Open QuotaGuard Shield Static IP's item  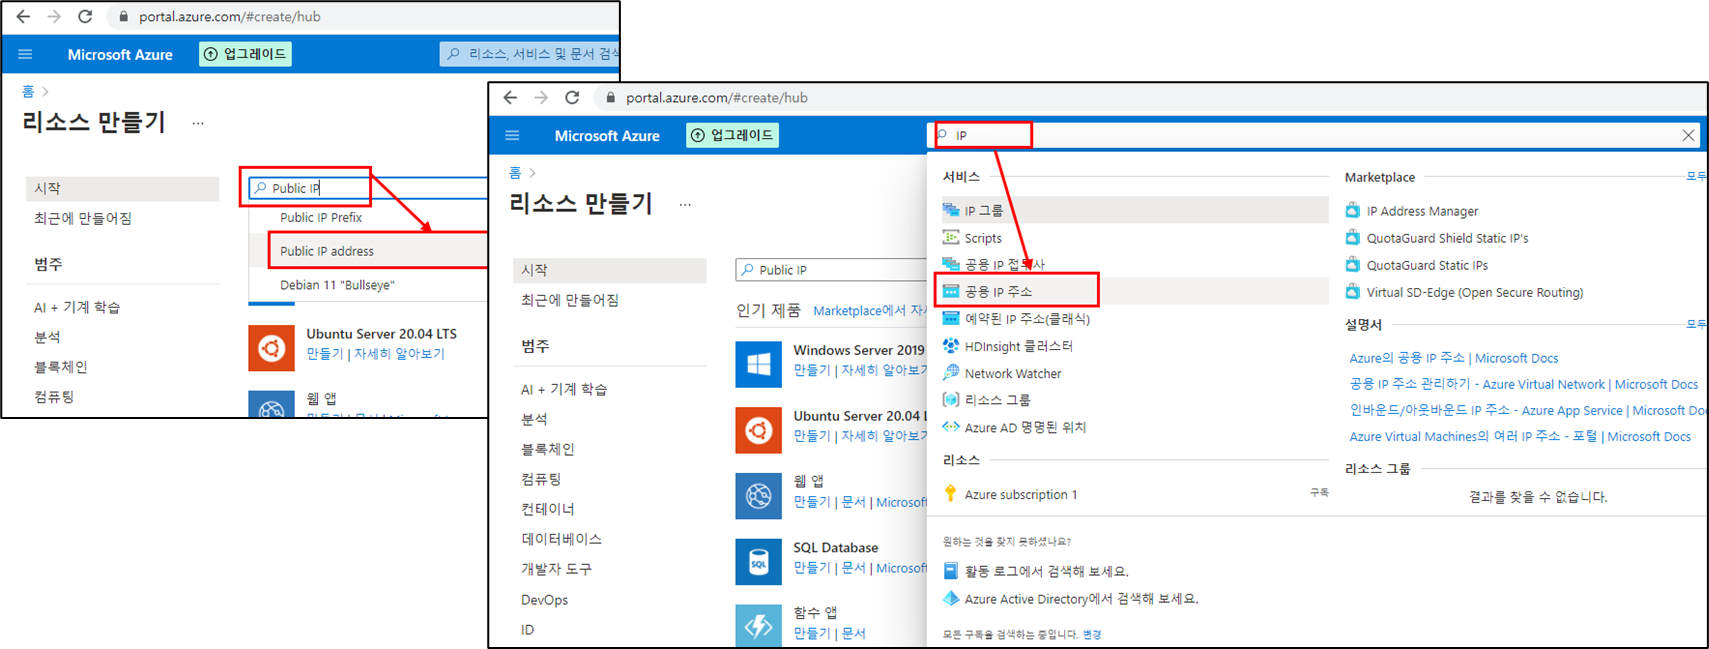1447,238
